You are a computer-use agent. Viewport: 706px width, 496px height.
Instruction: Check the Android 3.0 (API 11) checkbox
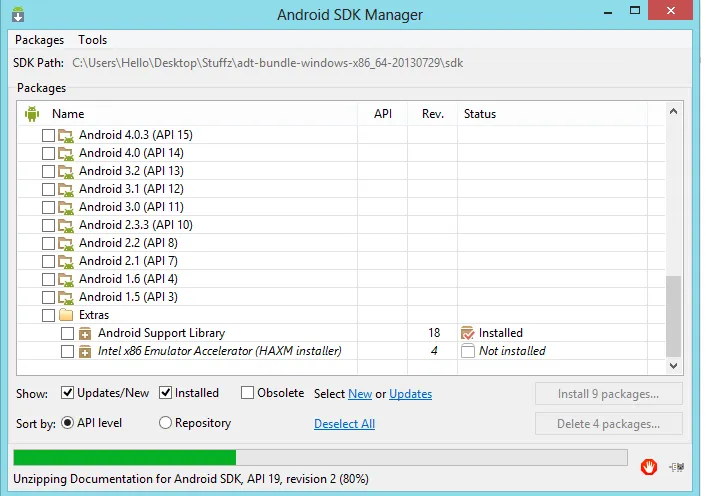(x=48, y=207)
